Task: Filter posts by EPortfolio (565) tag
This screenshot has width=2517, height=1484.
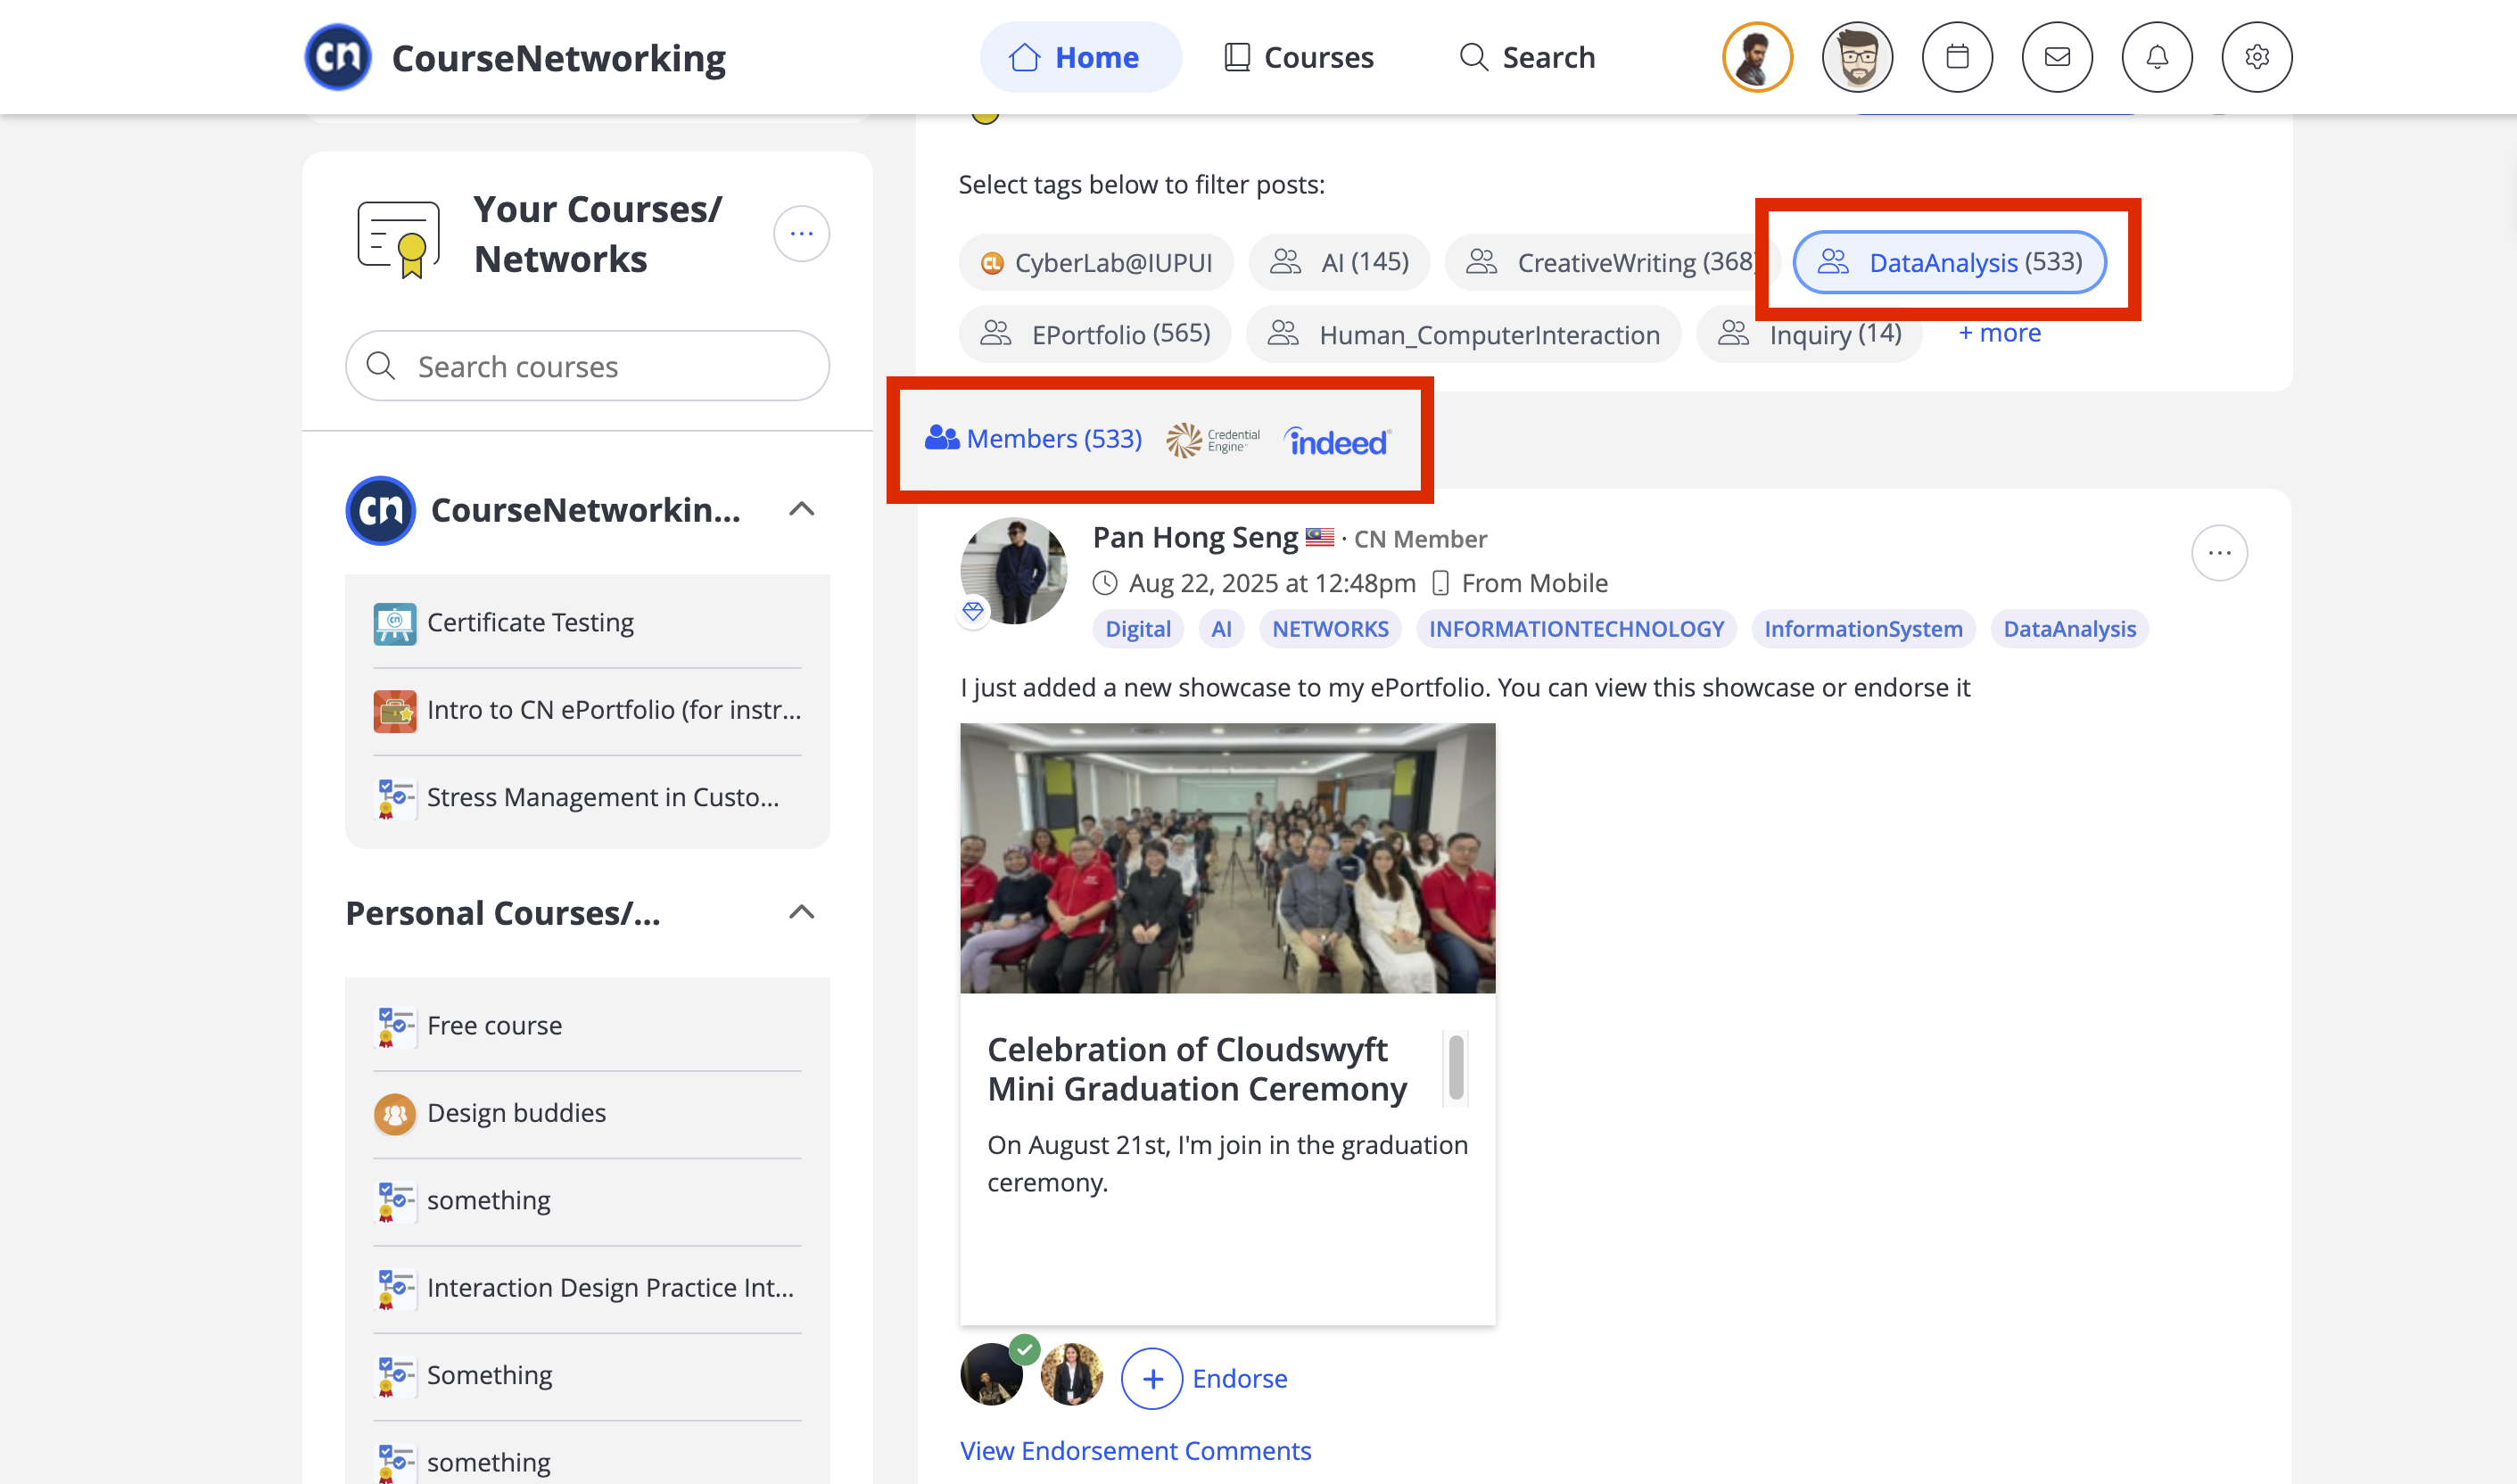Action: point(1095,334)
